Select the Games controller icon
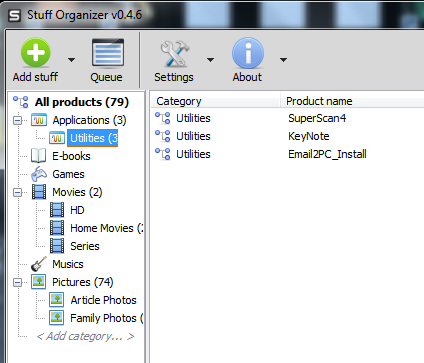 click(x=39, y=174)
